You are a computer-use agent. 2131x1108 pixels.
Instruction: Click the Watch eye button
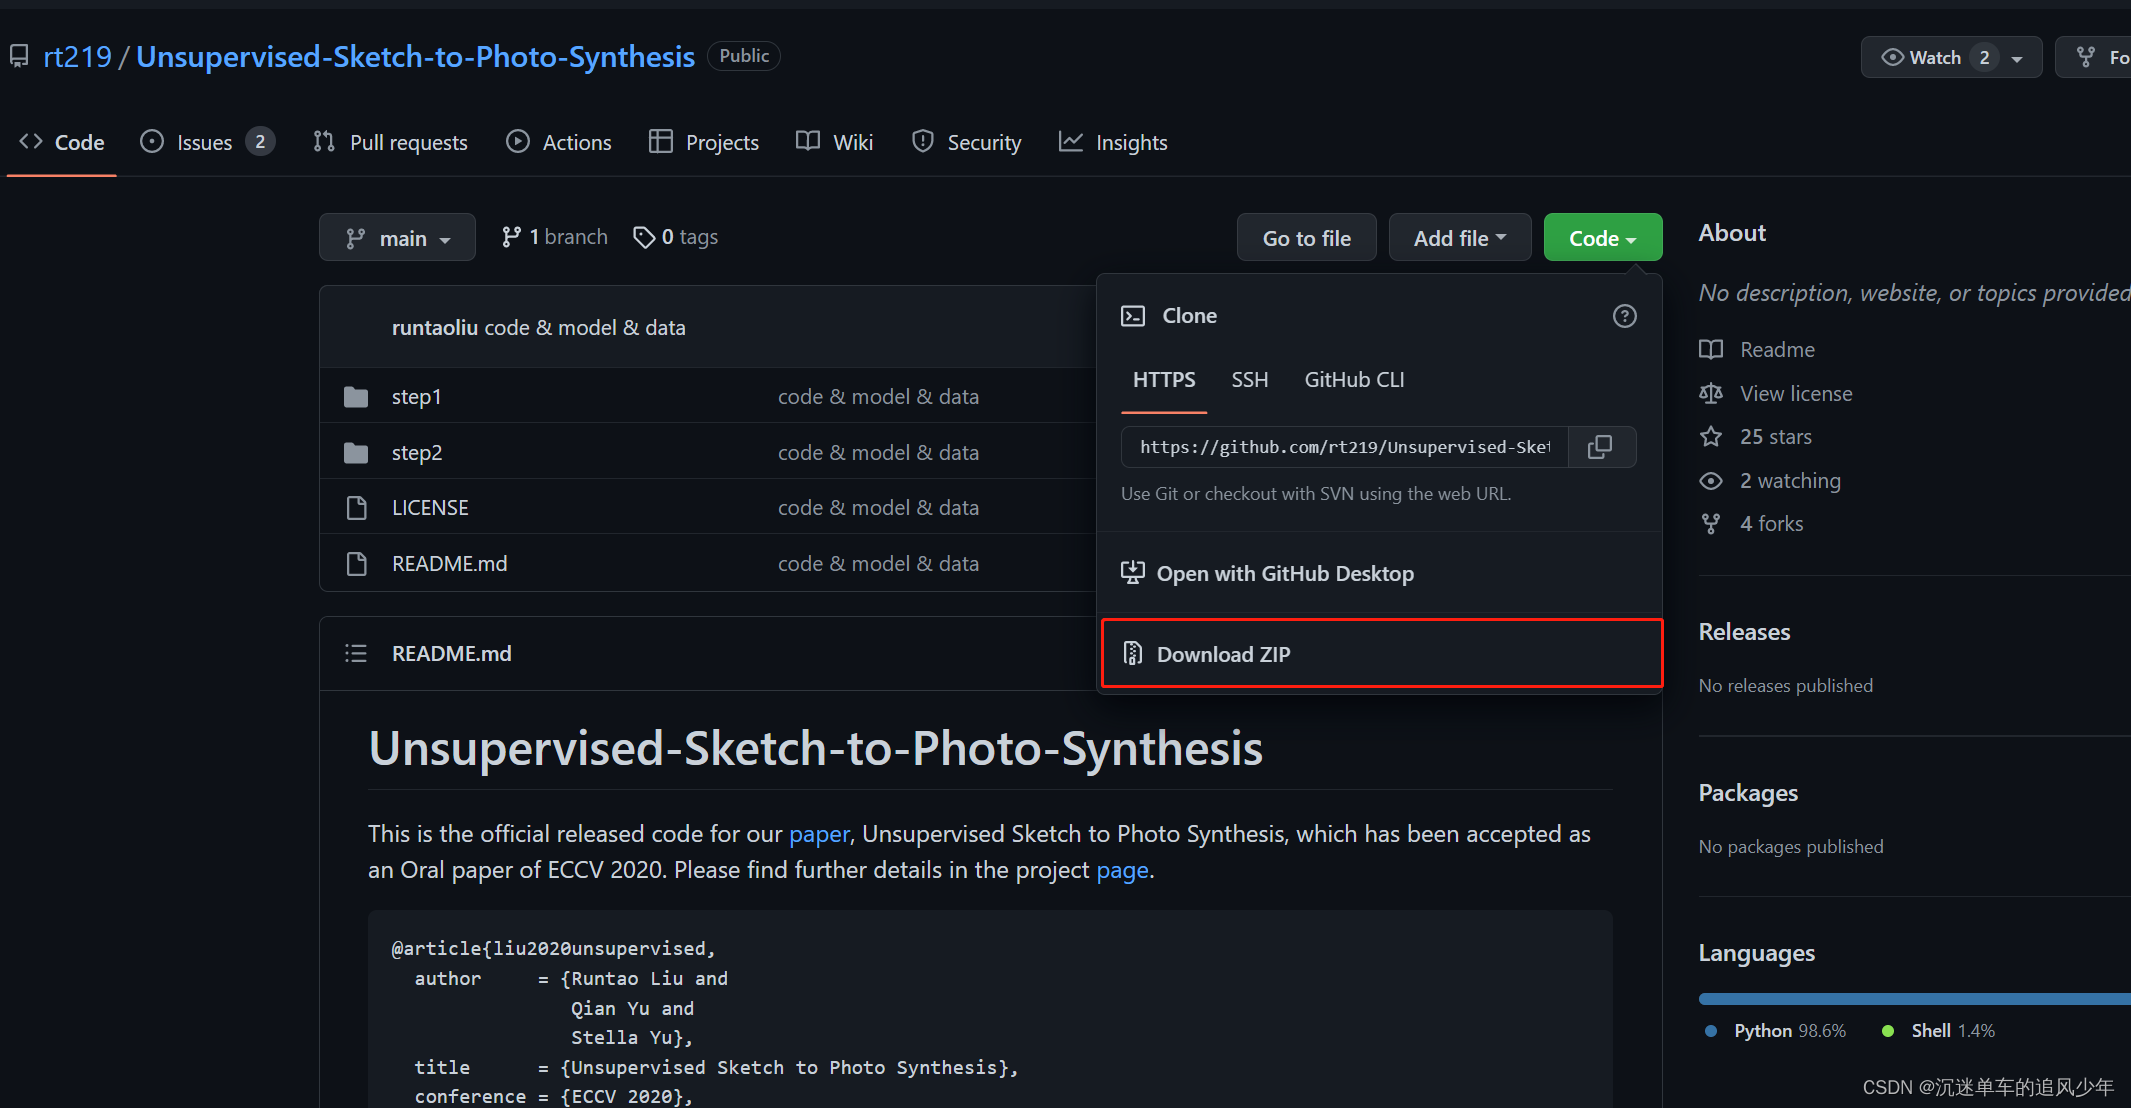(1921, 57)
